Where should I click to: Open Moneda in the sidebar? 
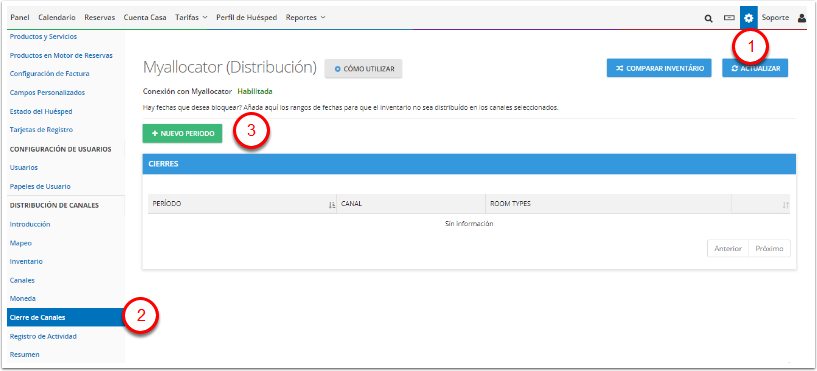coord(23,299)
